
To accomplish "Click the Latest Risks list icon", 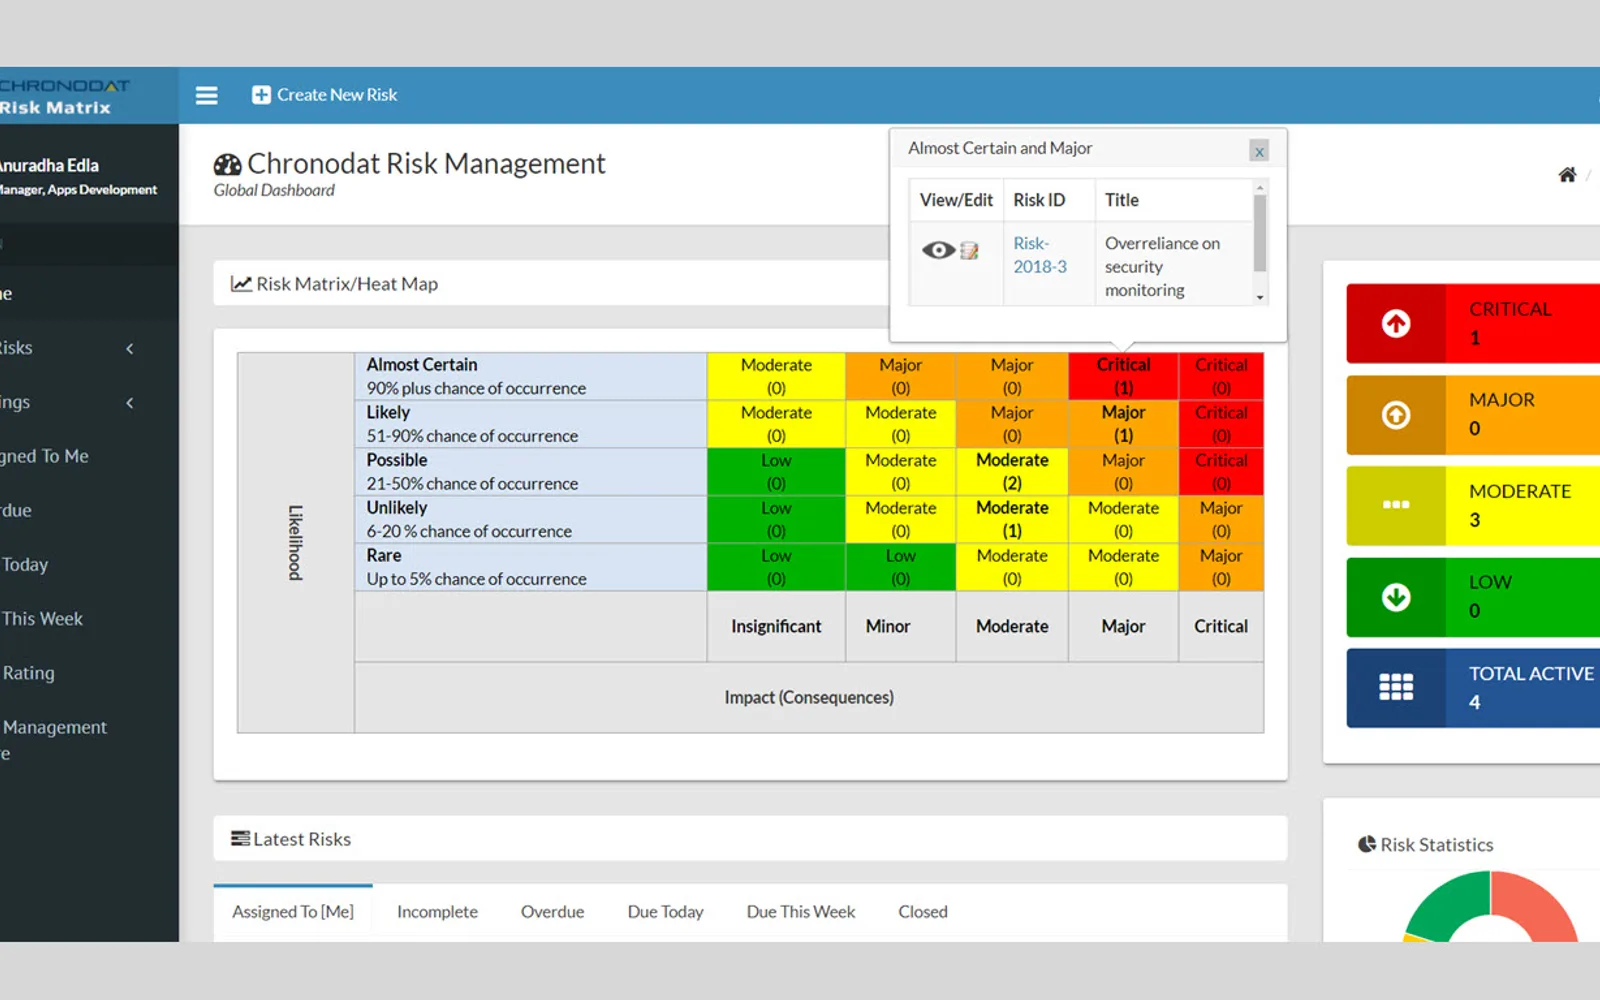I will (x=240, y=839).
